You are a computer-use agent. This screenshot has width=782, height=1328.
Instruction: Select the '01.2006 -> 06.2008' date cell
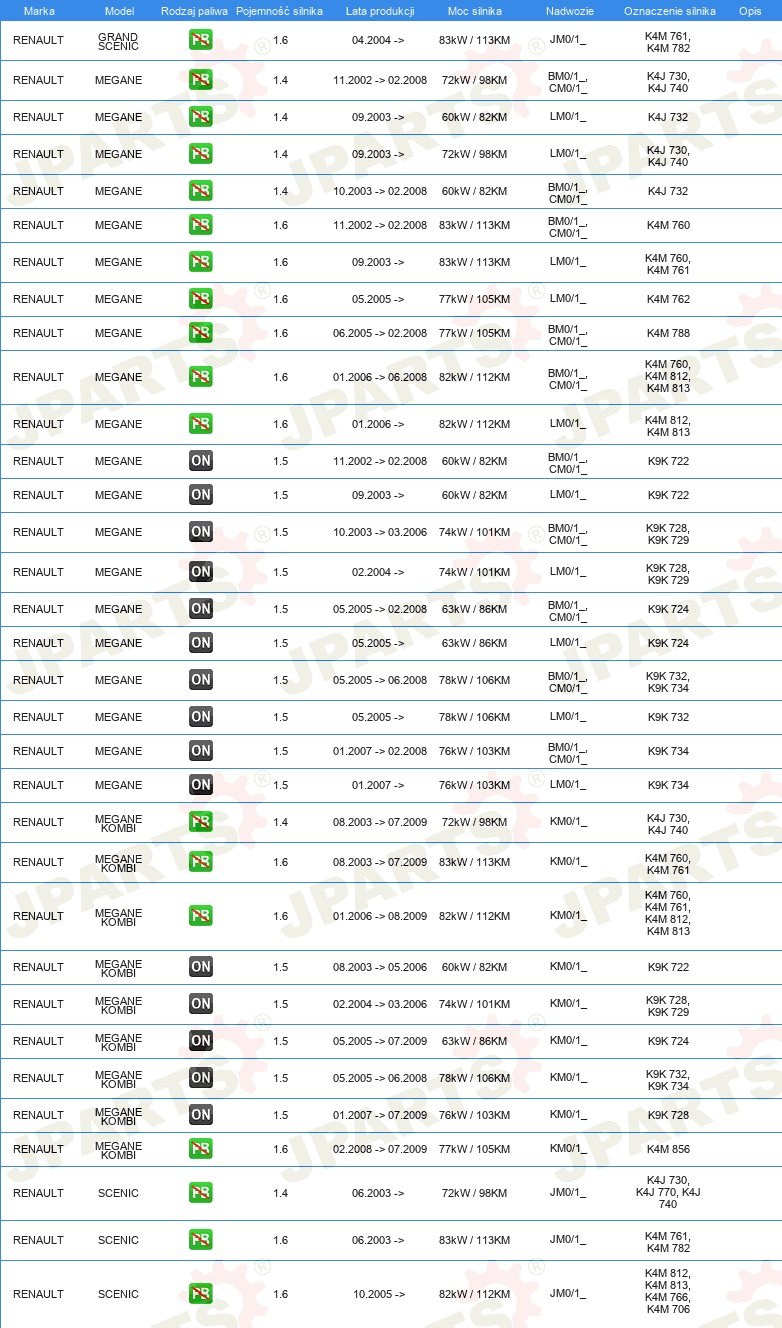point(380,377)
